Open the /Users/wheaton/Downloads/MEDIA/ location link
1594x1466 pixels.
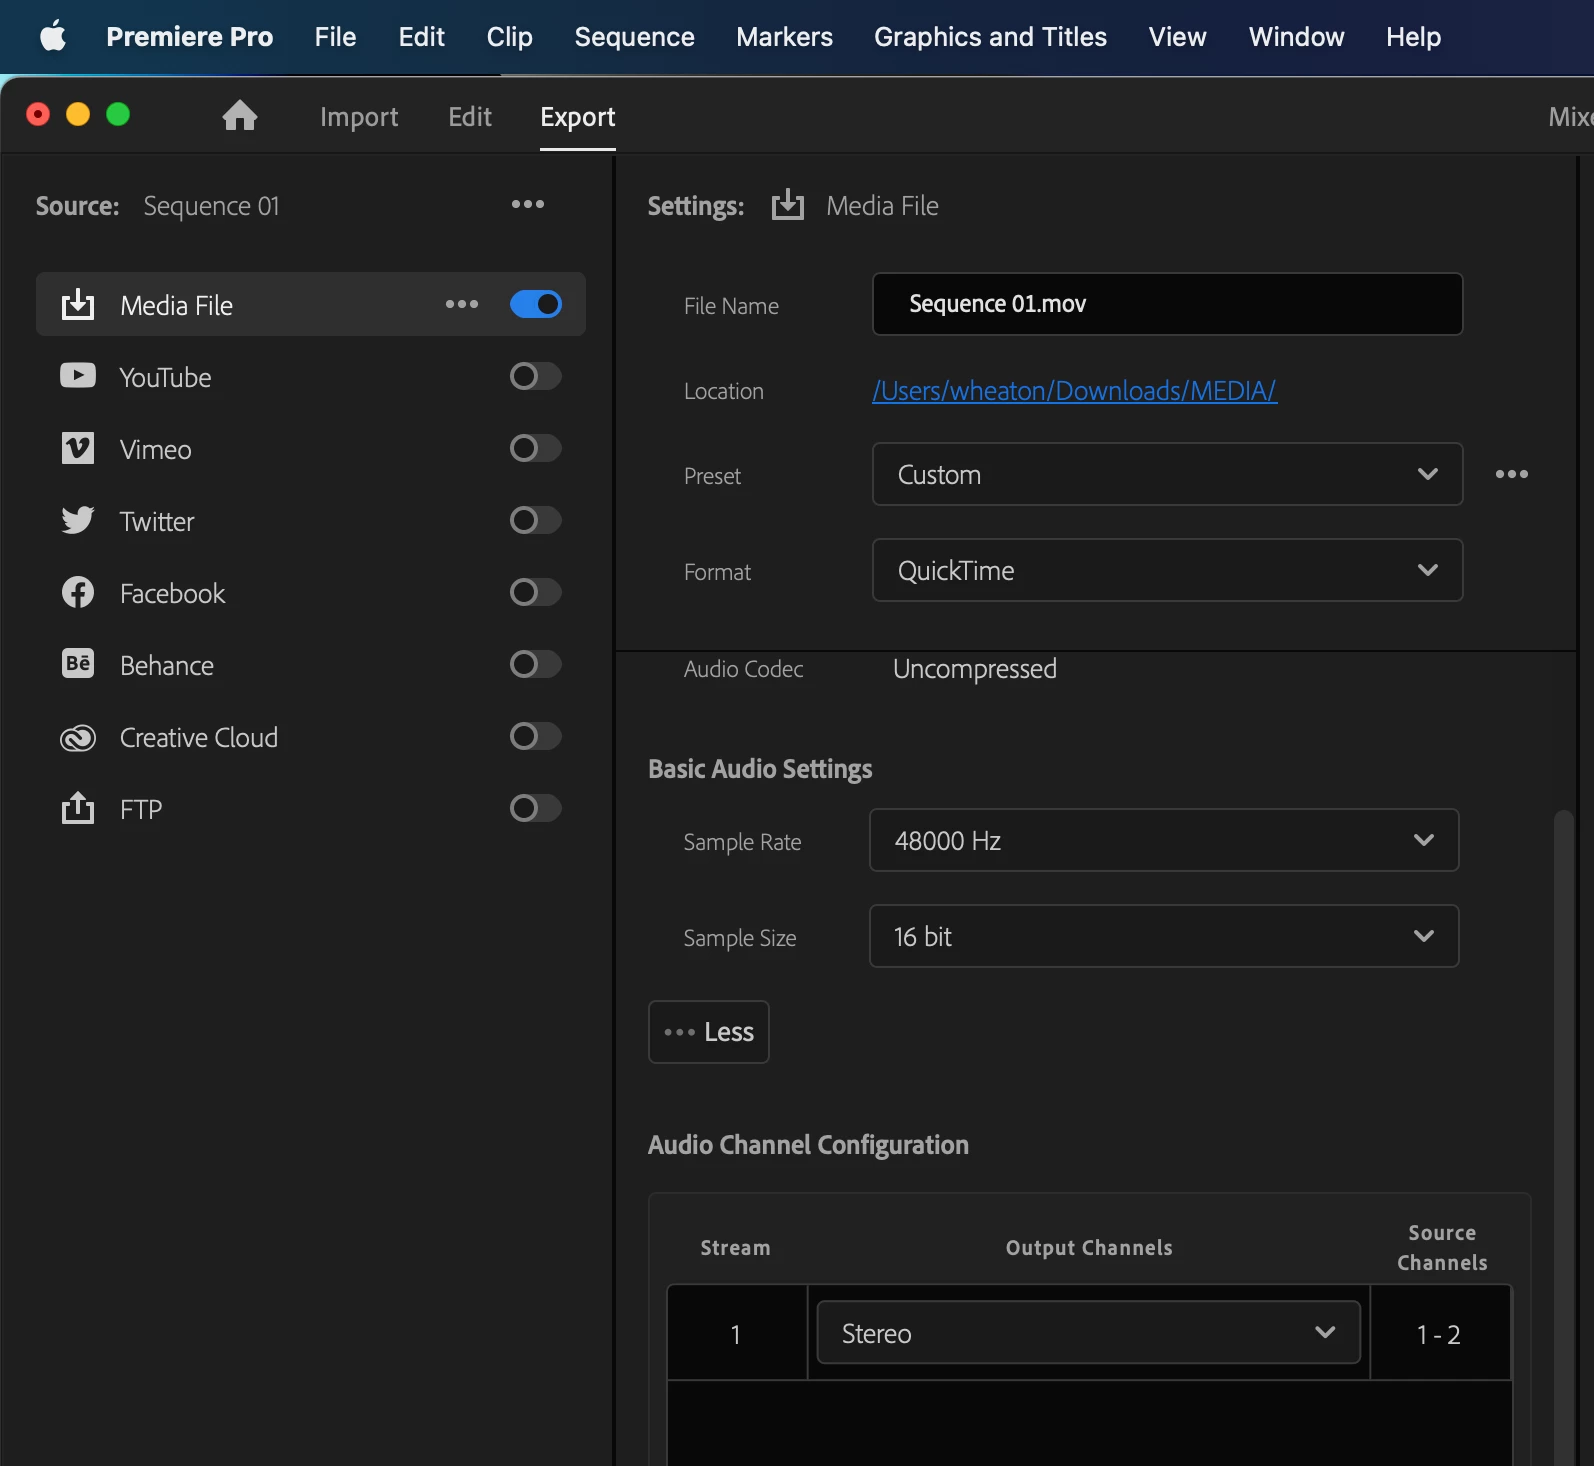(1074, 390)
